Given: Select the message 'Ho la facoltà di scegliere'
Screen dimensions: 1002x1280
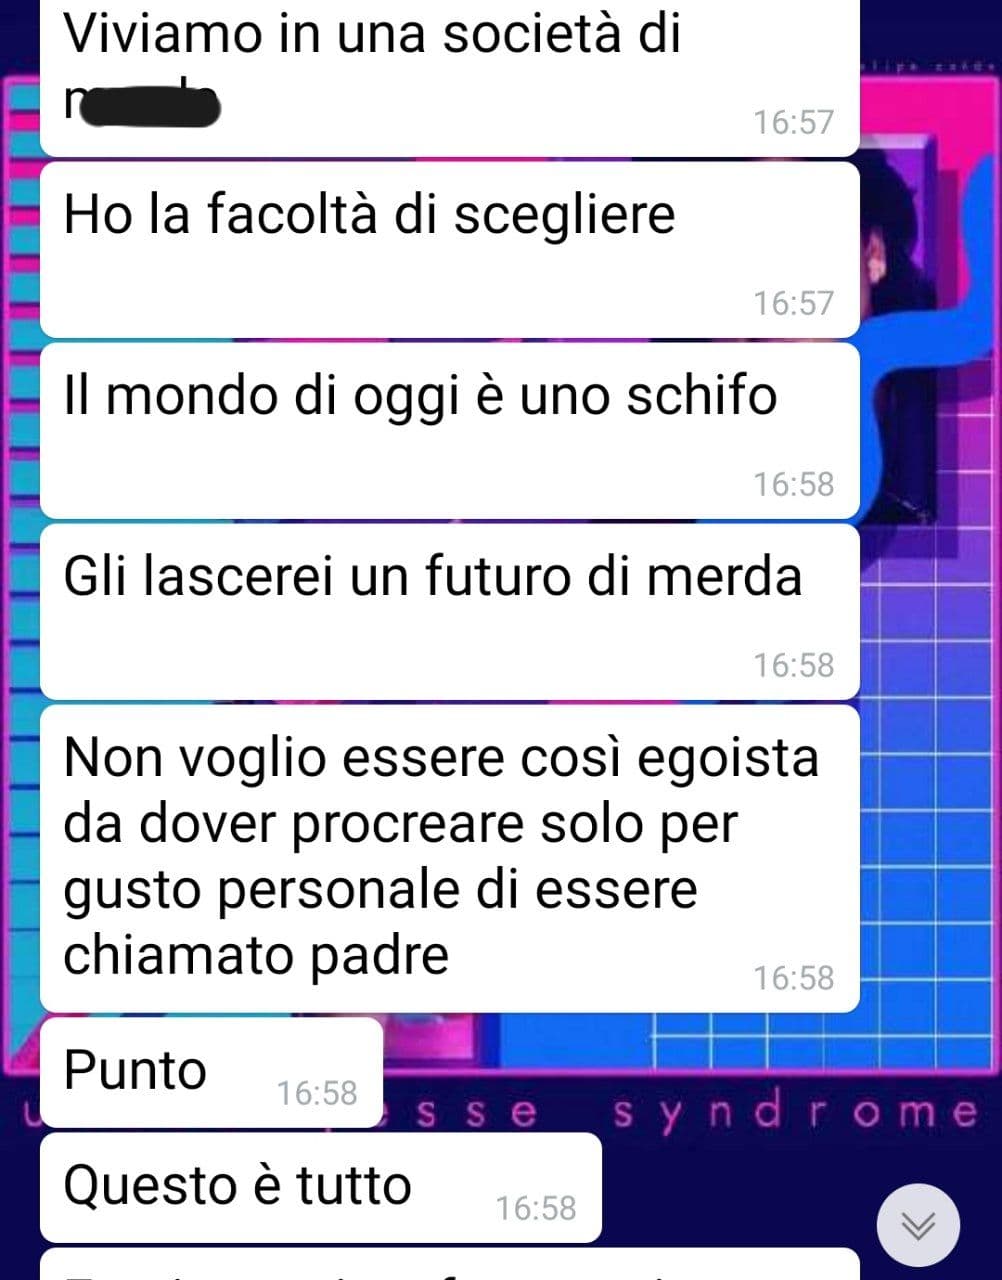Looking at the screenshot, I should pyautogui.click(x=449, y=250).
